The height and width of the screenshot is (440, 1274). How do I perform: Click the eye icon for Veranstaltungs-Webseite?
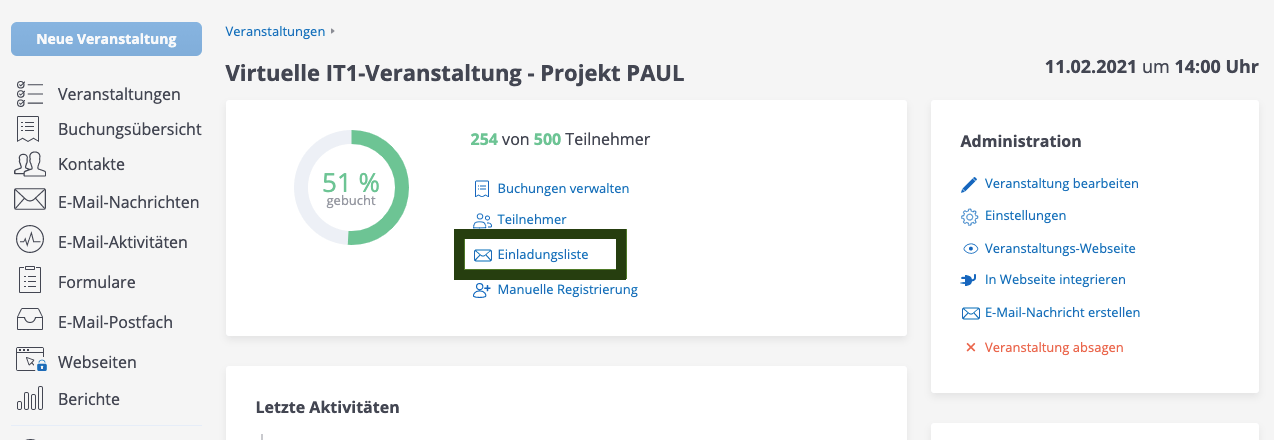968,249
